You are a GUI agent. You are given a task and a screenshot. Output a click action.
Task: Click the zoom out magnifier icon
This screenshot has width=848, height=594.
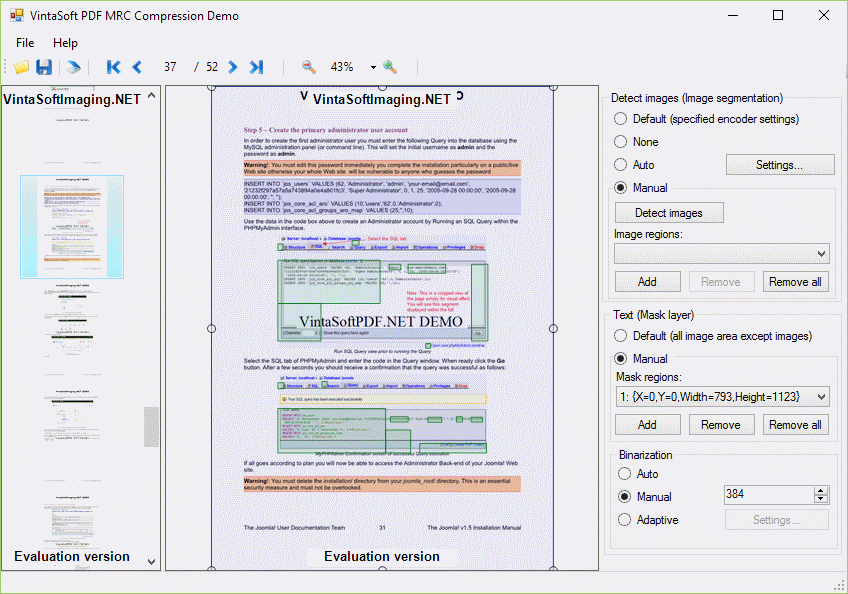pos(309,67)
